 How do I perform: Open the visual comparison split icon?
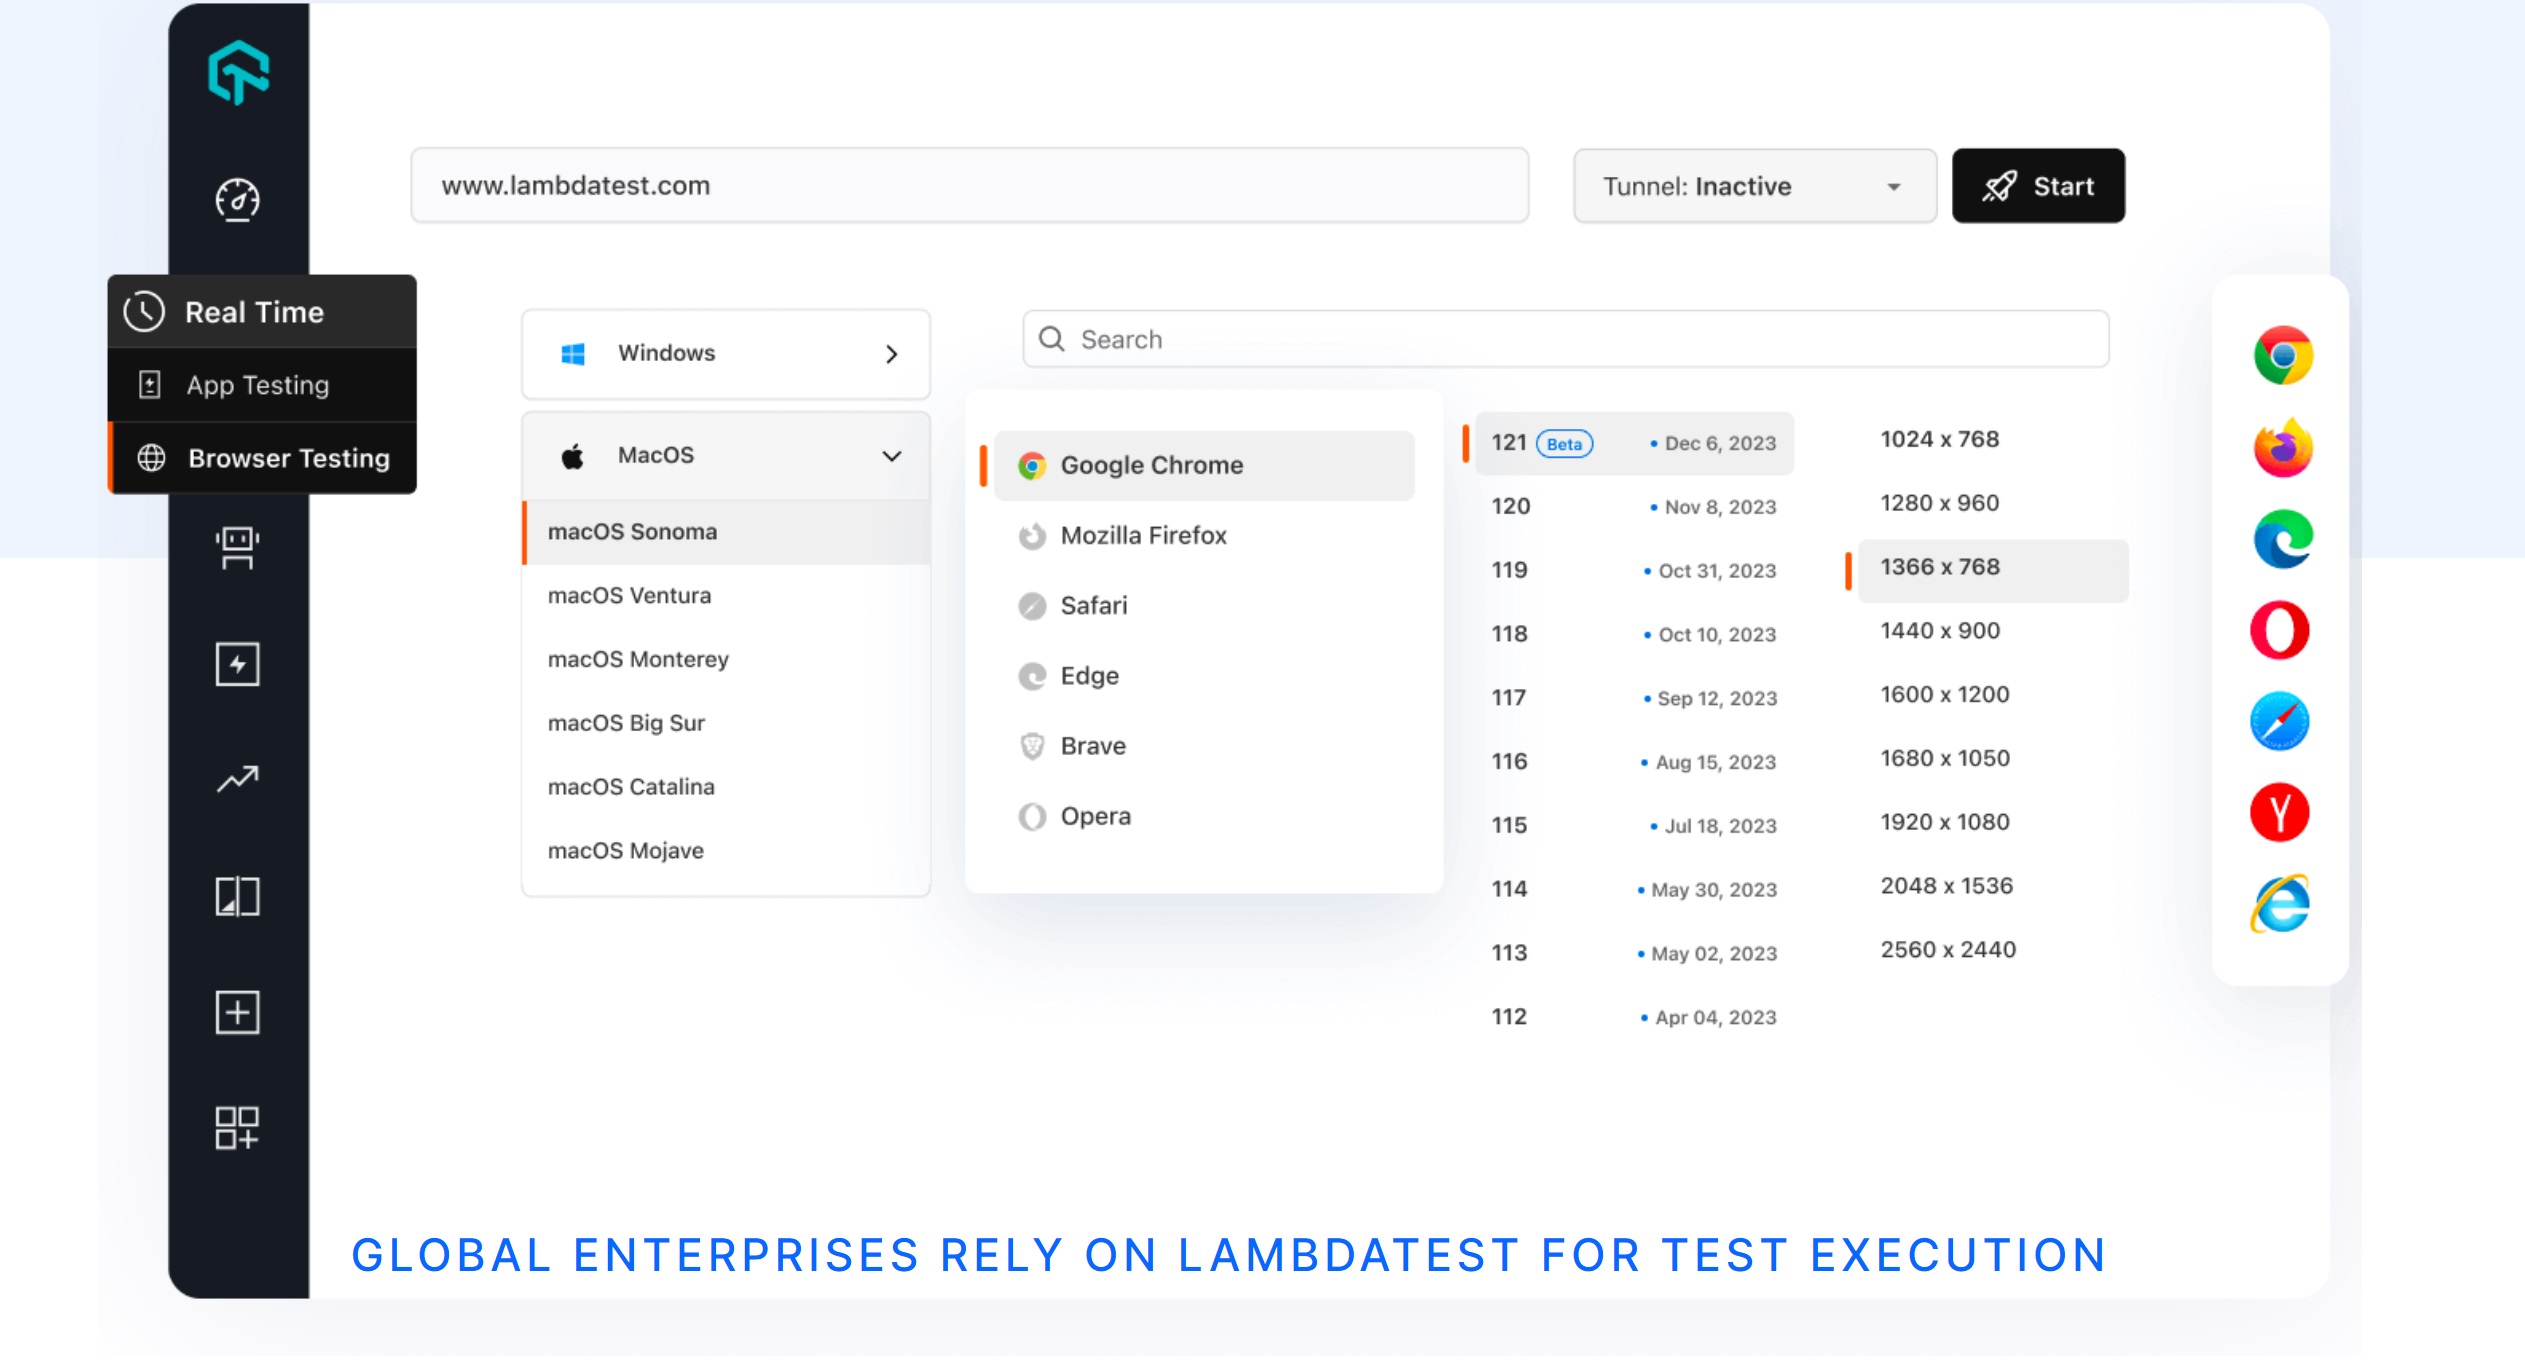(x=238, y=896)
